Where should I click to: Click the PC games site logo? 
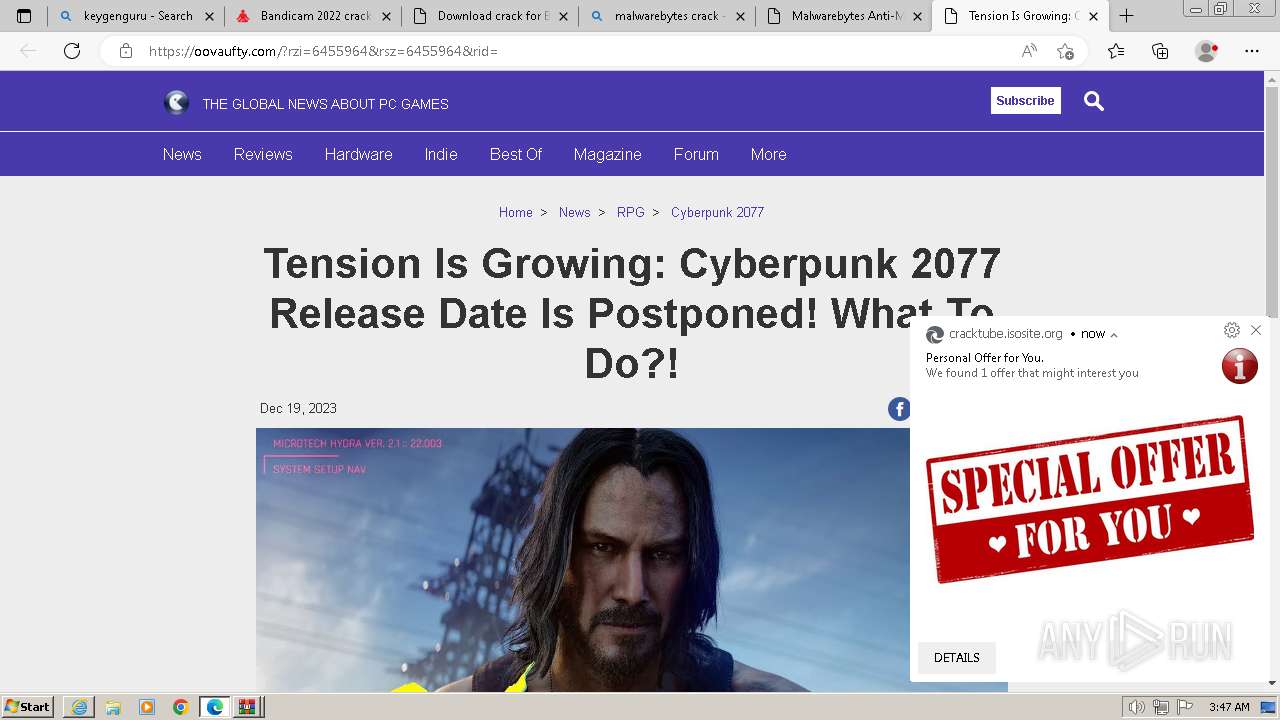coord(176,102)
